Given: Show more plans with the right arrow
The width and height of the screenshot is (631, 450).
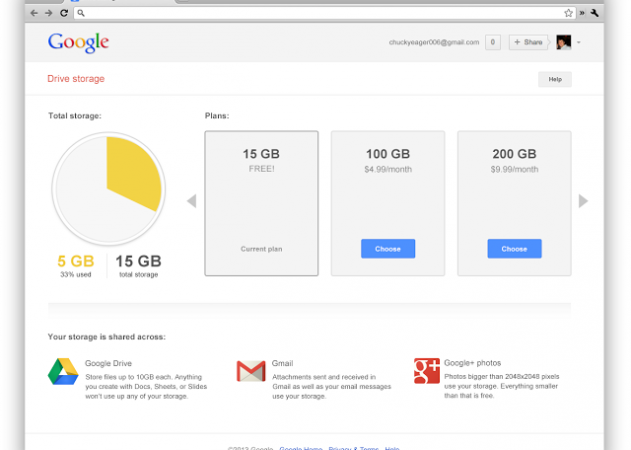Looking at the screenshot, I should pos(584,201).
